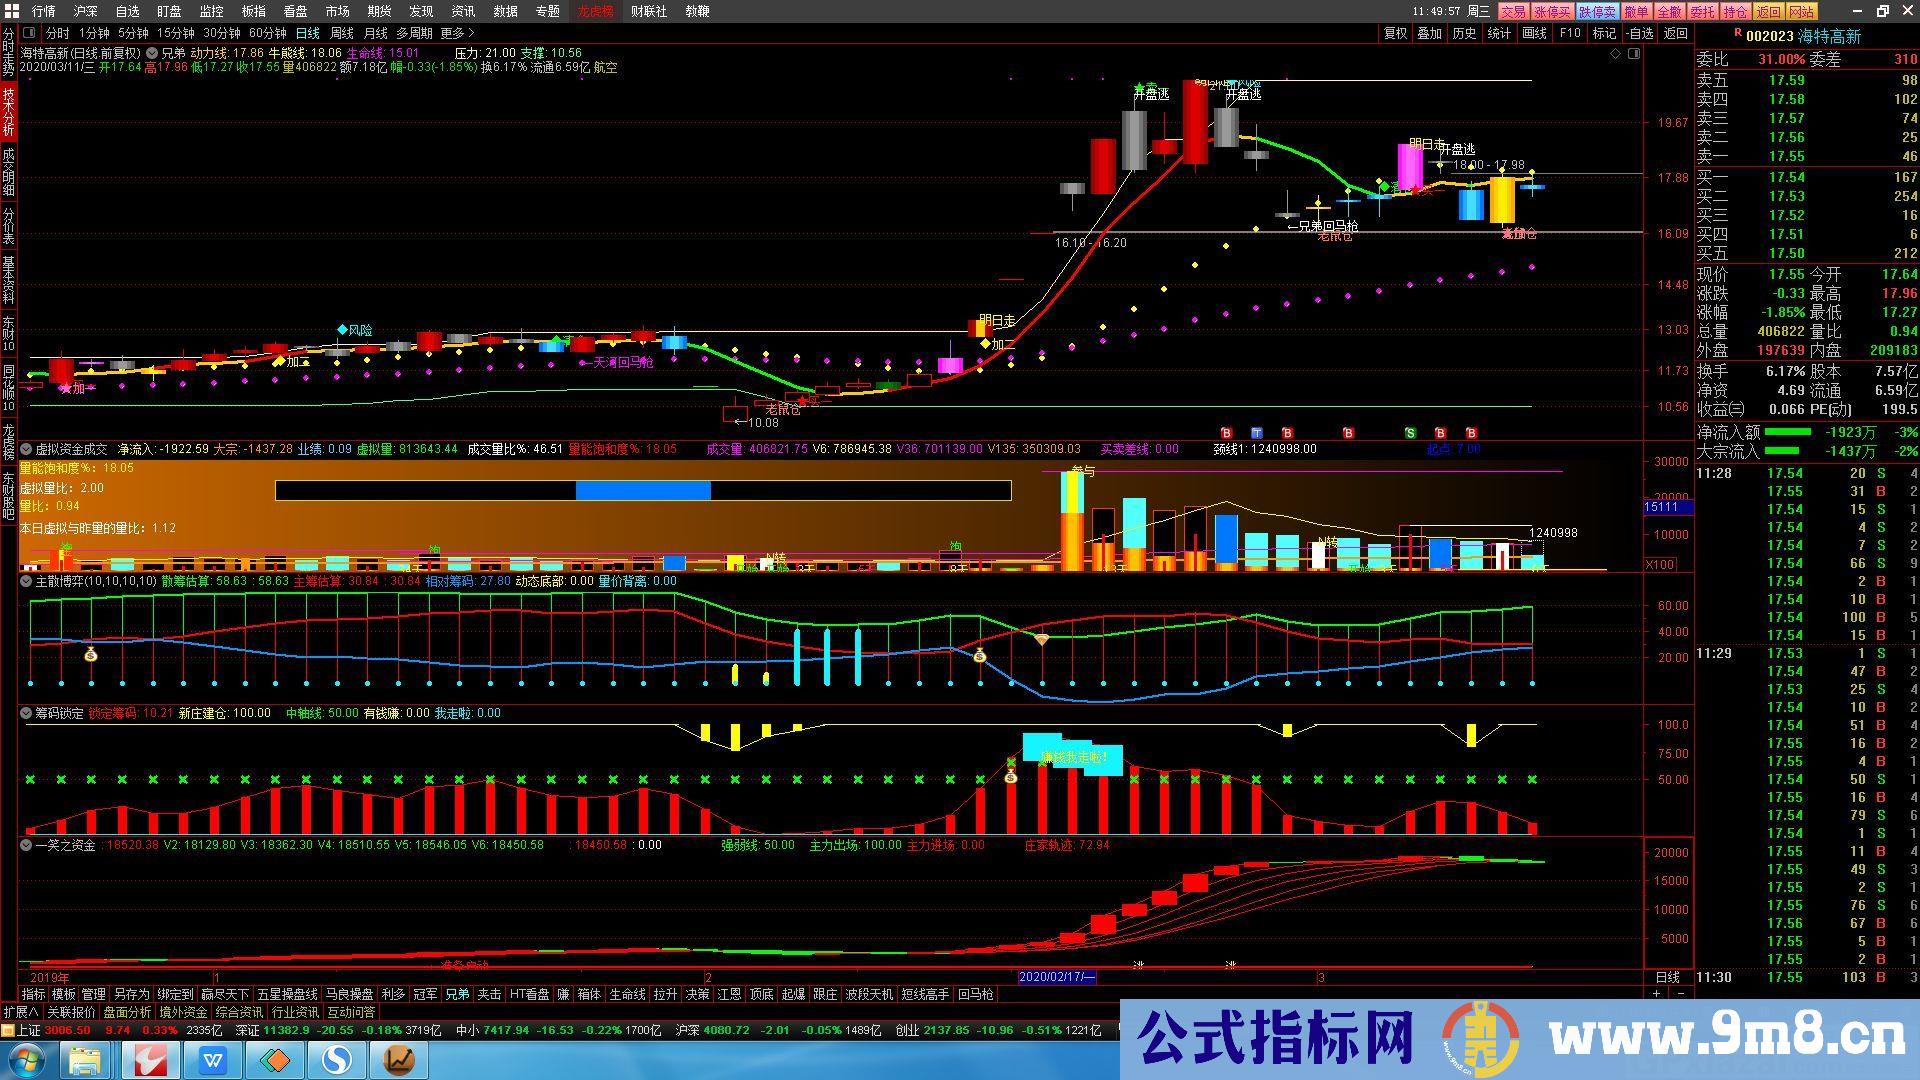Image resolution: width=1920 pixels, height=1080 pixels.
Task: Select the 5分钟 period
Action: pyautogui.click(x=132, y=33)
